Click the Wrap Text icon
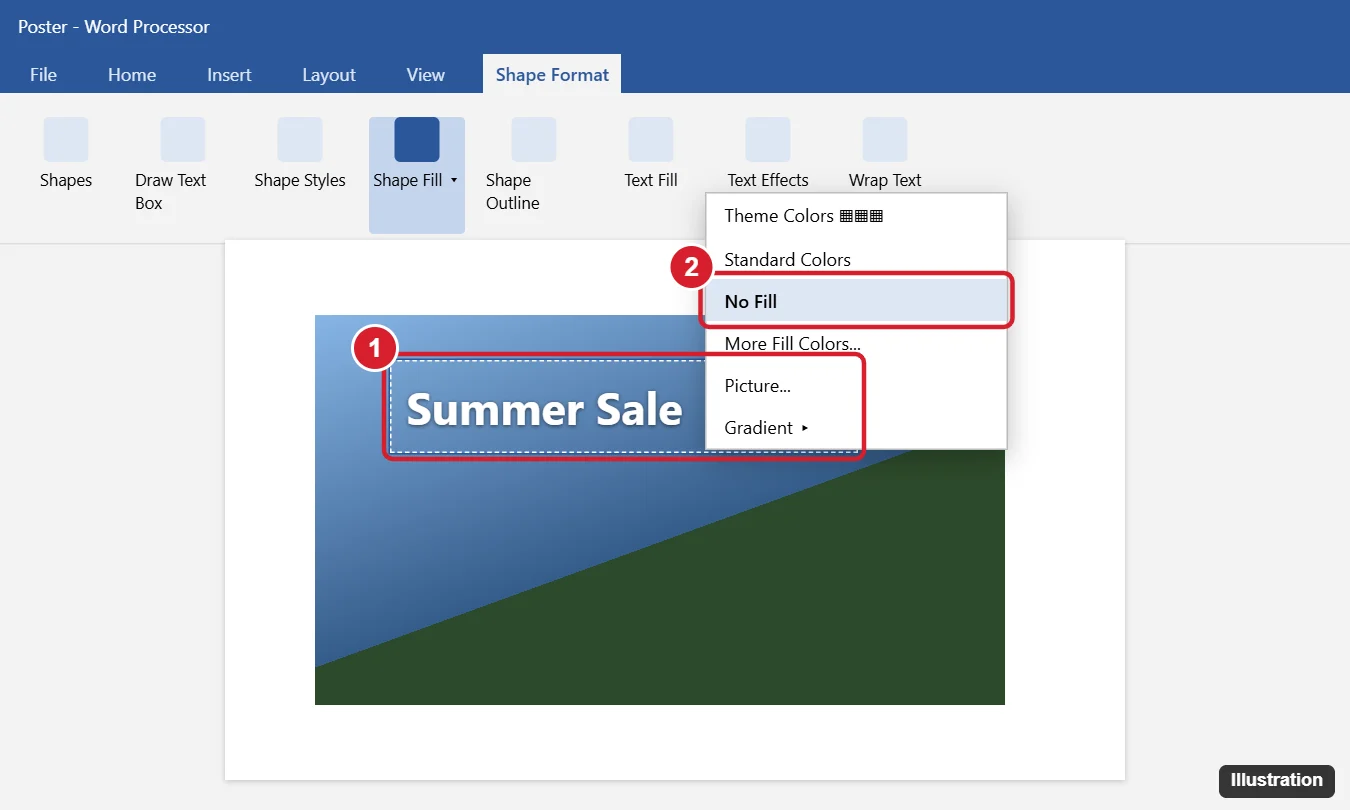Screen dimensions: 1350x810 tap(885, 139)
